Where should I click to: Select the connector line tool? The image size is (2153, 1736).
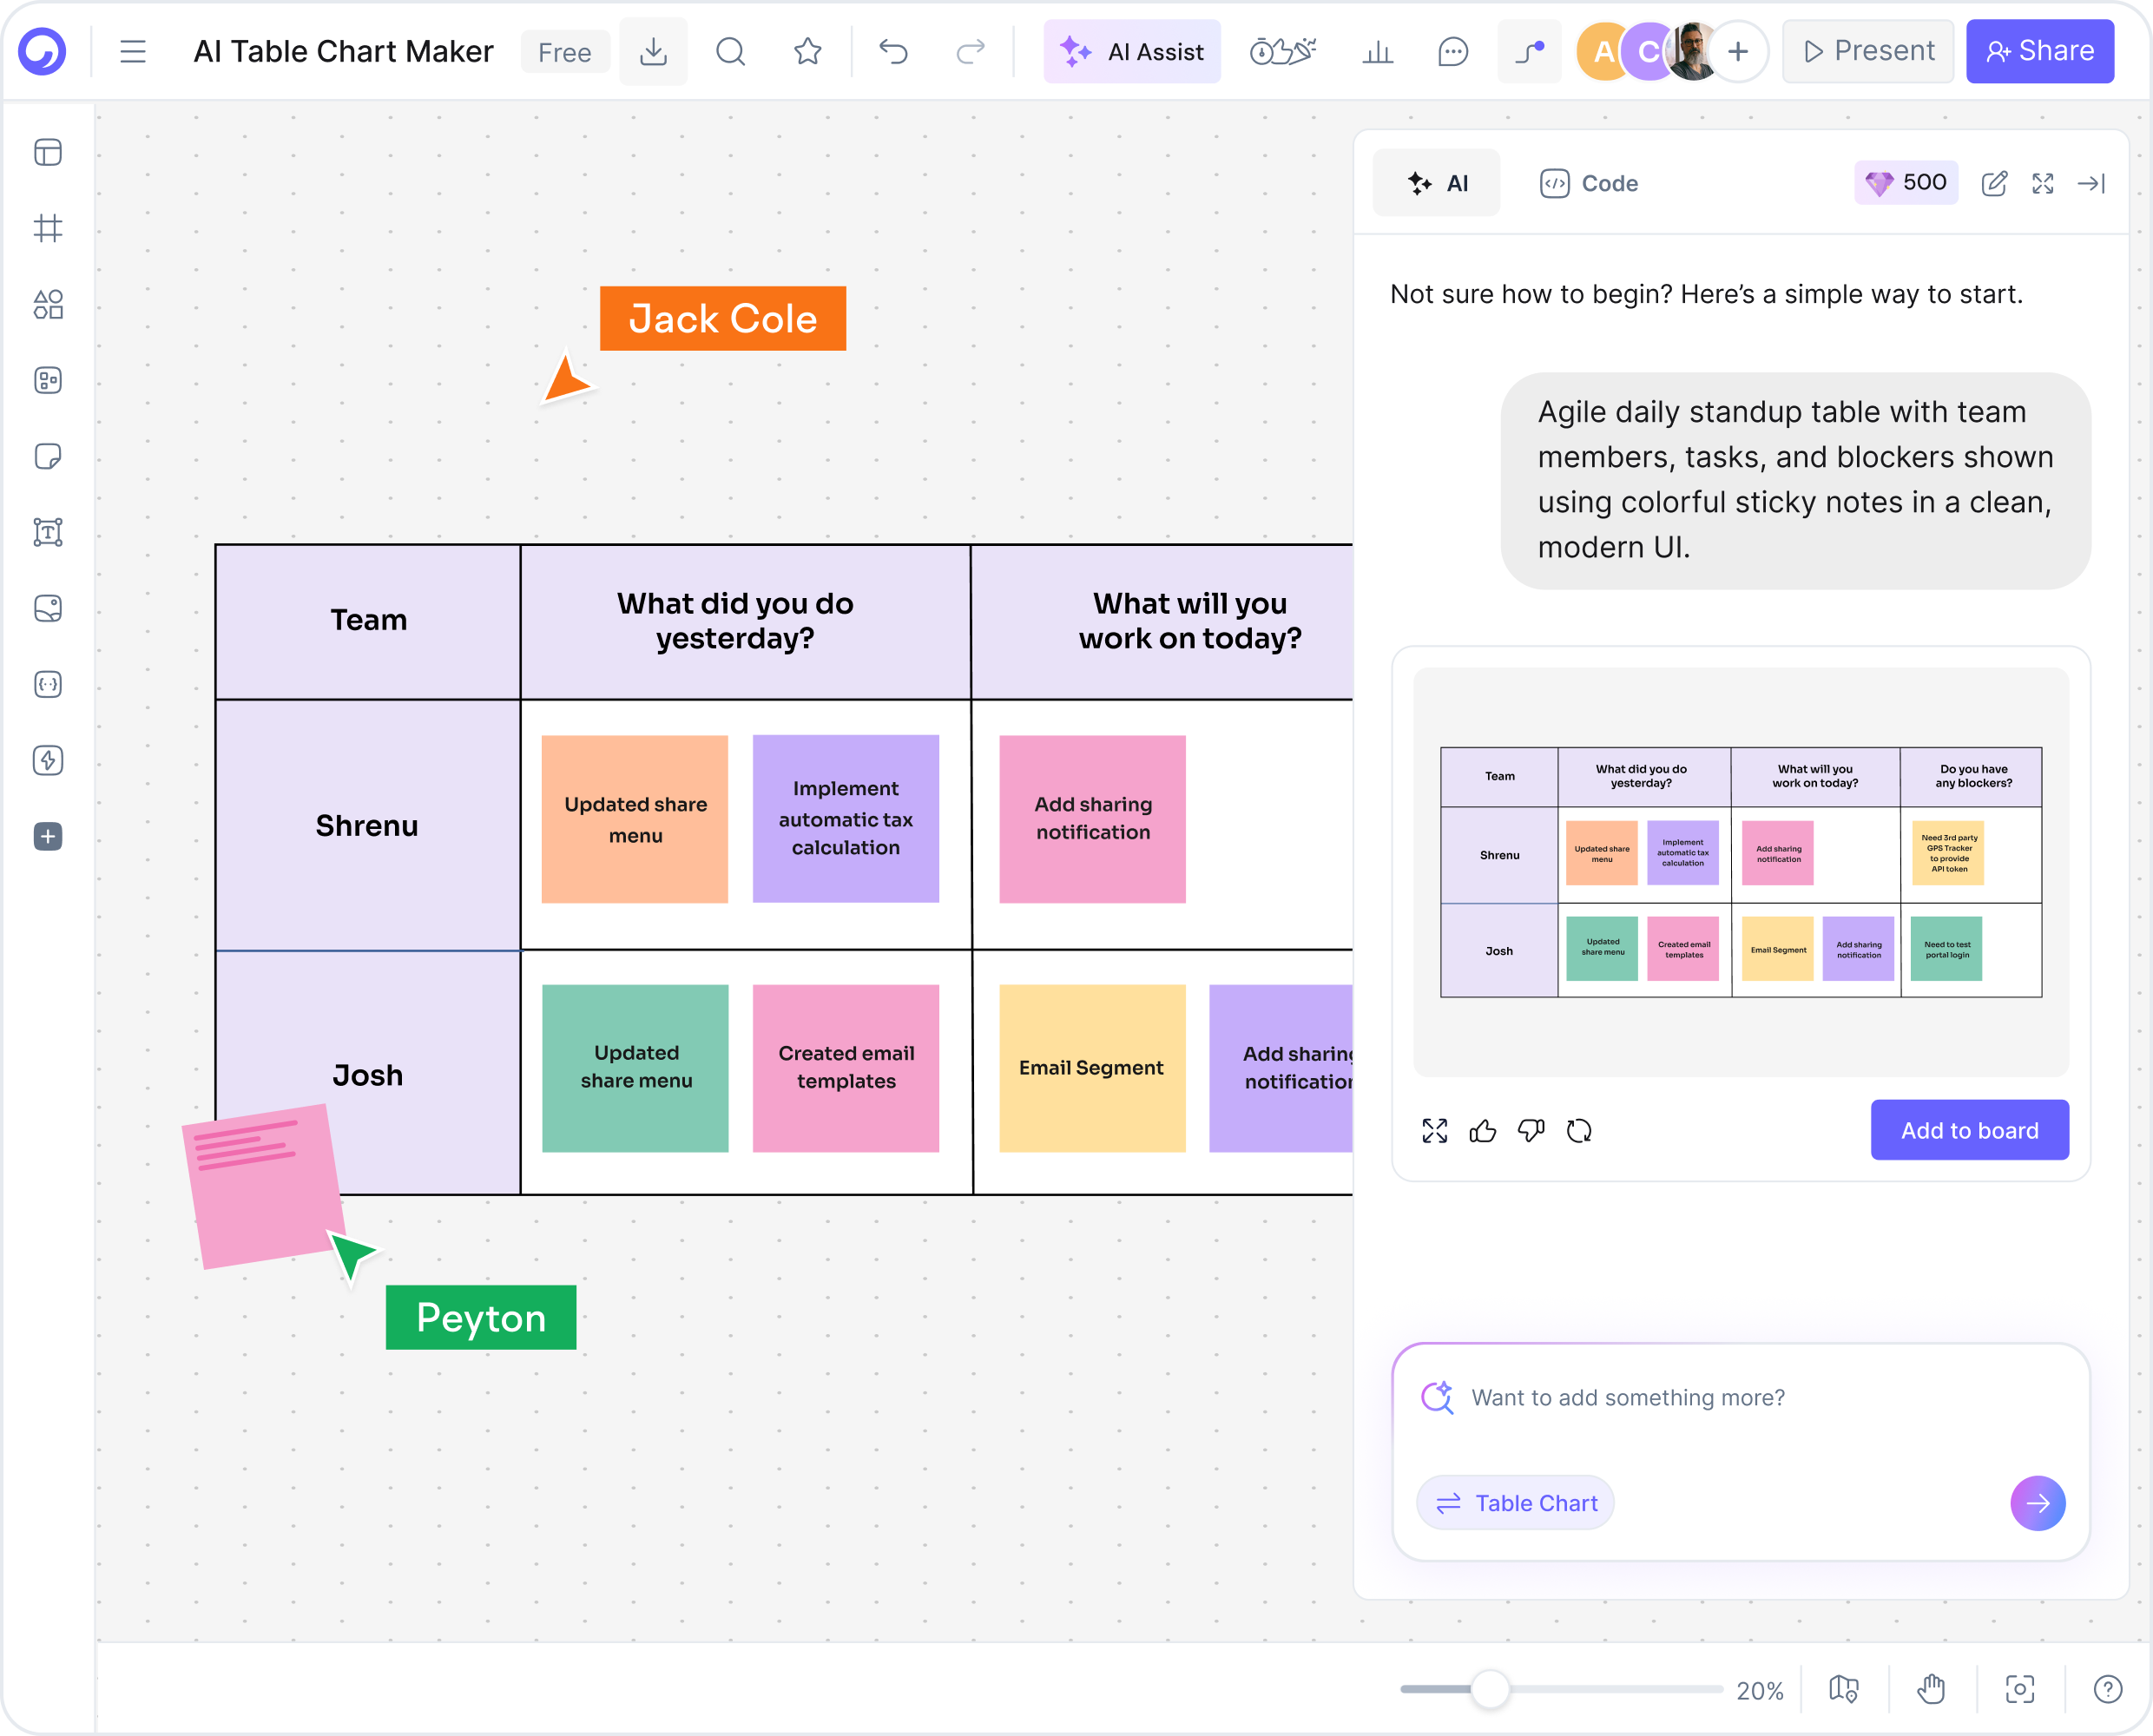(1529, 51)
